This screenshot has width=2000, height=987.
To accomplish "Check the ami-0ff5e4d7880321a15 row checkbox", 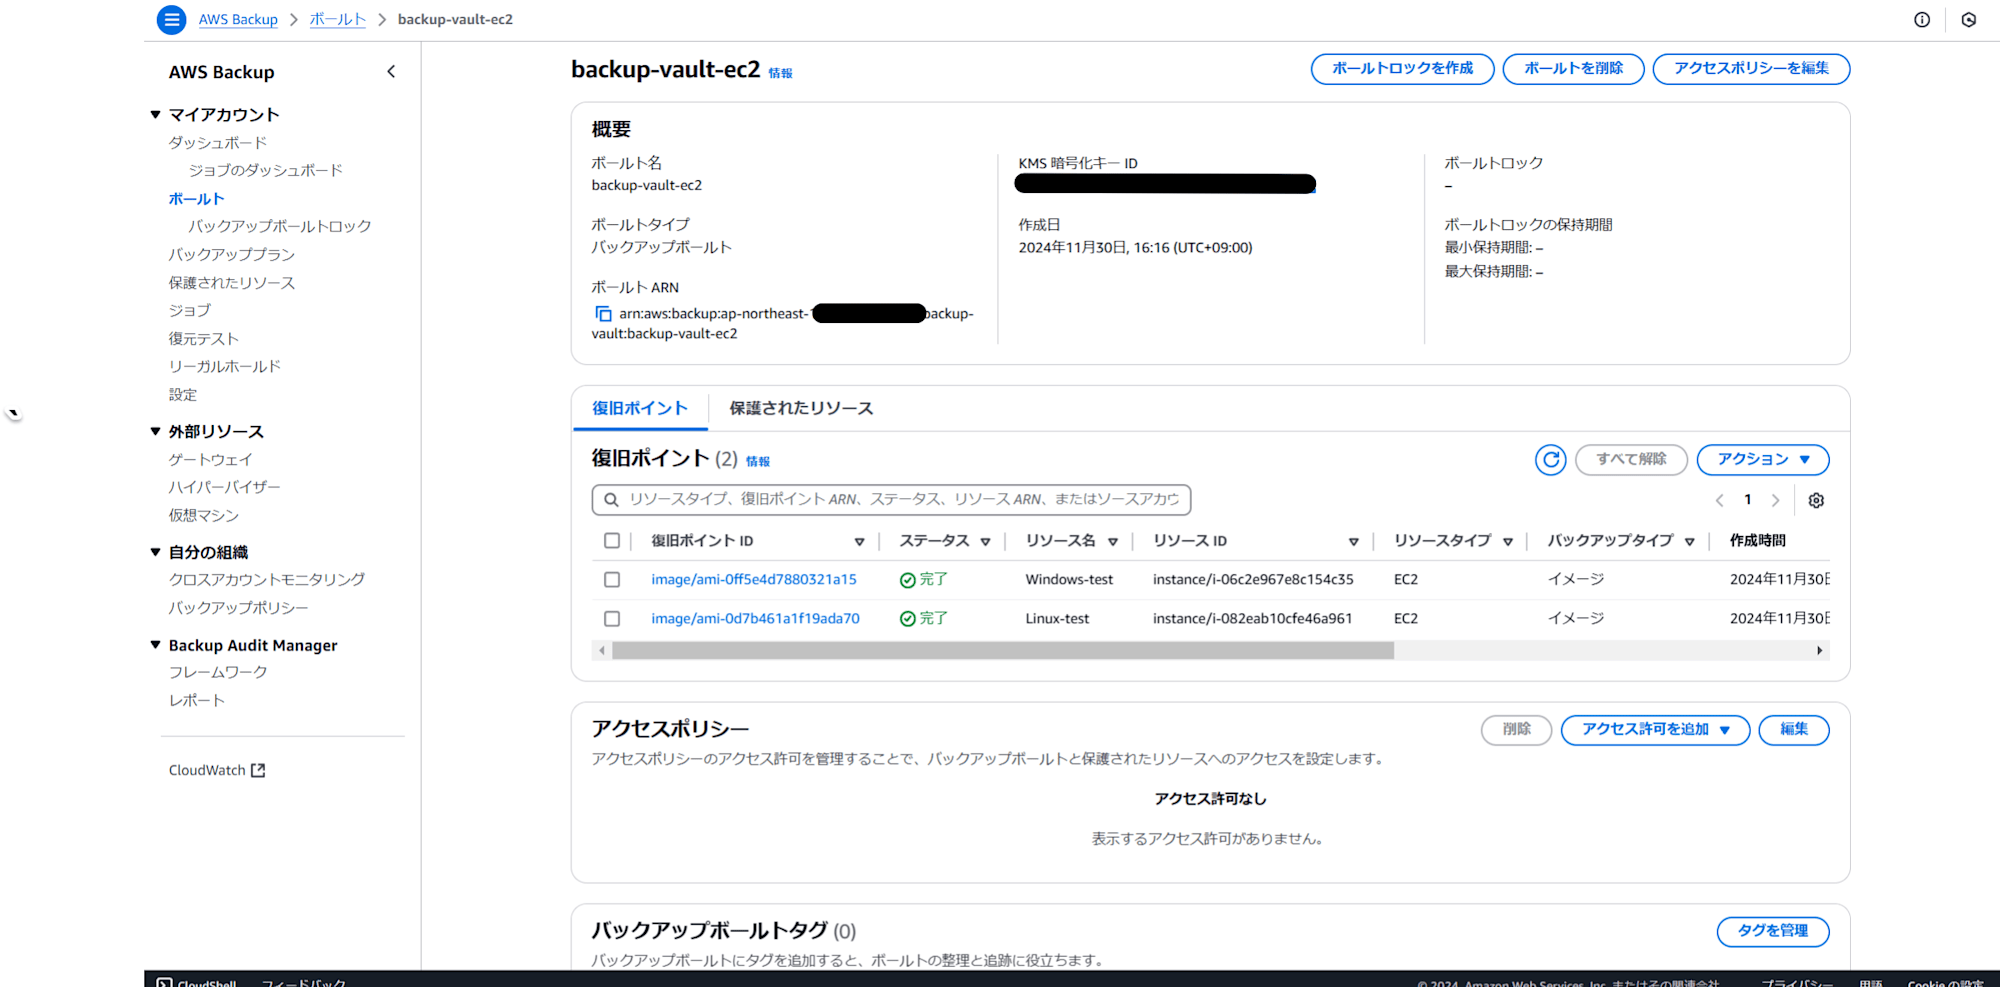I will [x=612, y=580].
